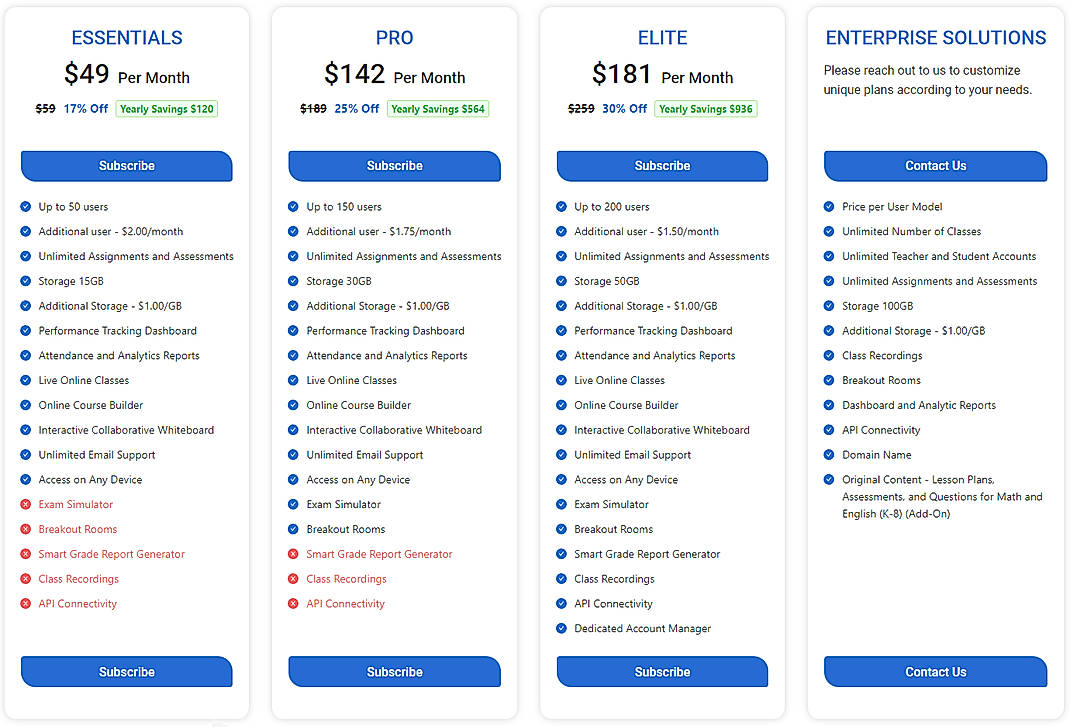Select the X icon next to API Connectivity in Pro
Viewport: 1070px width, 727px height.
291,603
